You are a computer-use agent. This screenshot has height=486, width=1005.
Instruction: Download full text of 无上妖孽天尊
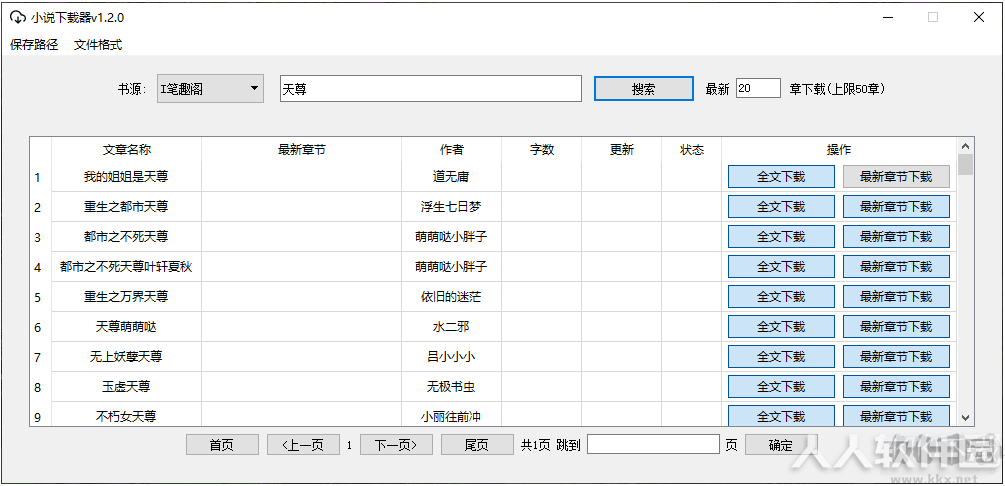click(x=781, y=356)
